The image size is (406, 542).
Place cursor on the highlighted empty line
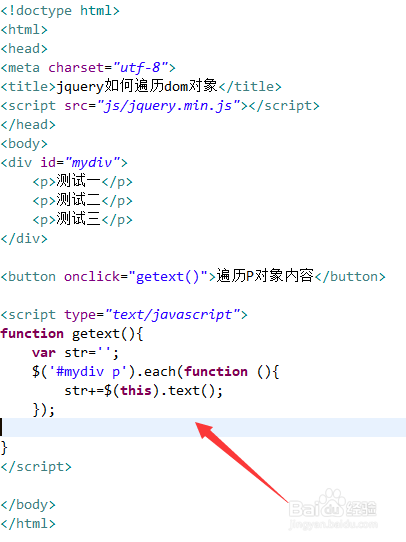point(203,427)
